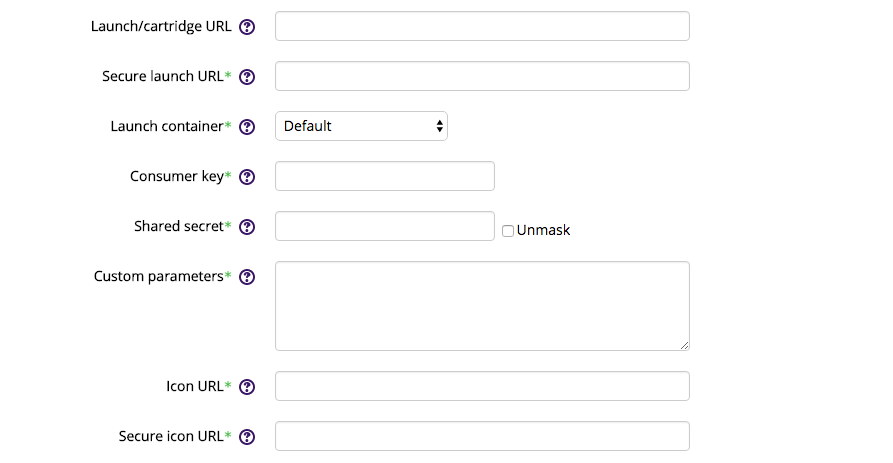Open help for Launch/cartridge URL
893x463 pixels.
[x=247, y=27]
